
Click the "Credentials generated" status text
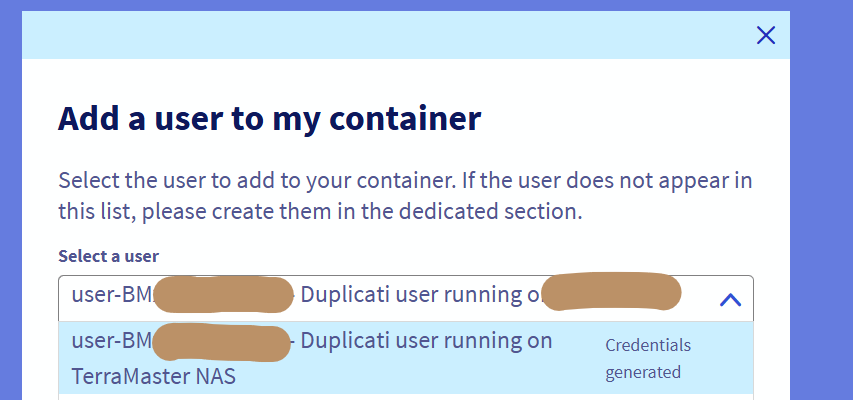click(648, 358)
